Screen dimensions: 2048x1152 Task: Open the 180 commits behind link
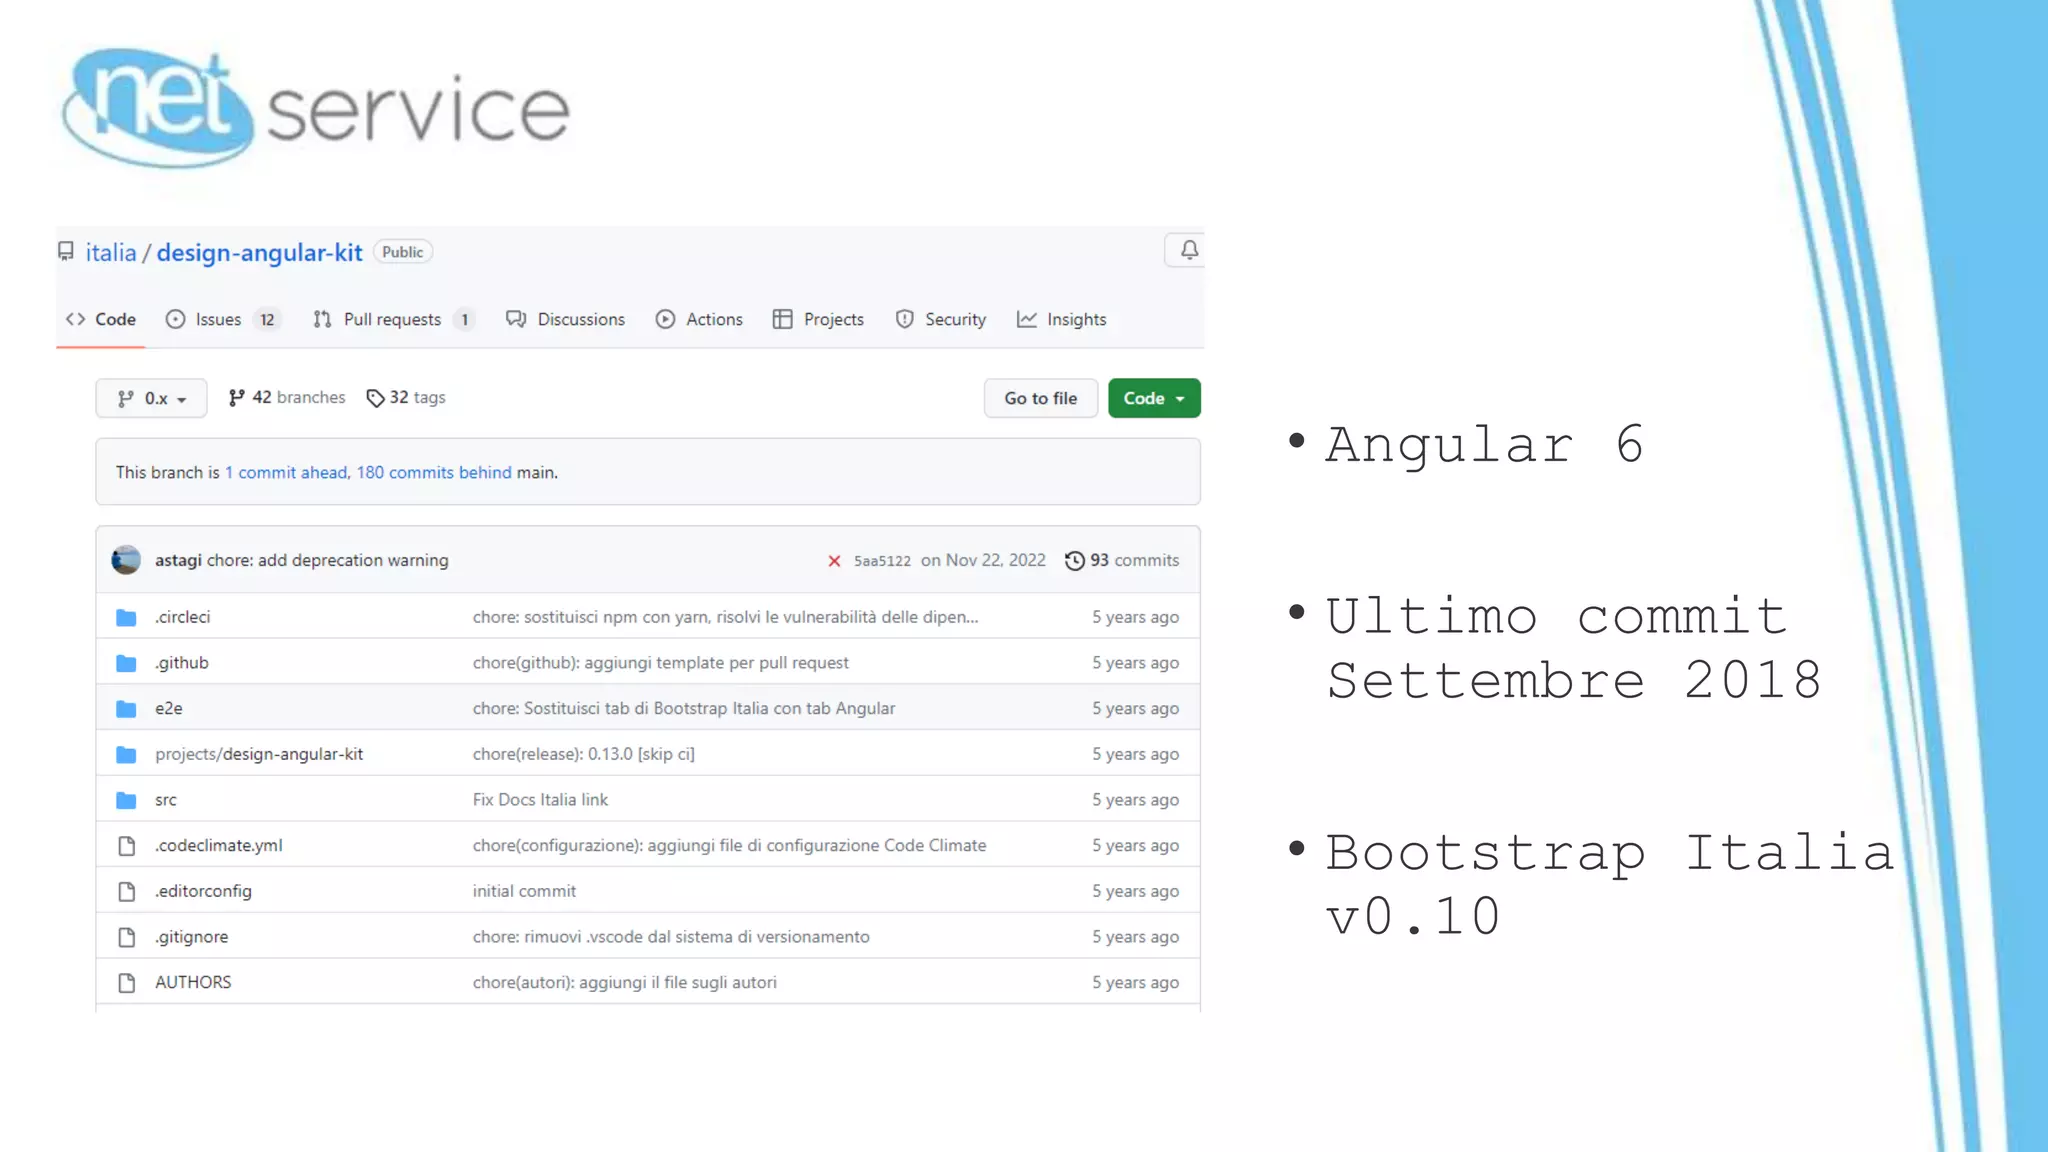click(434, 472)
